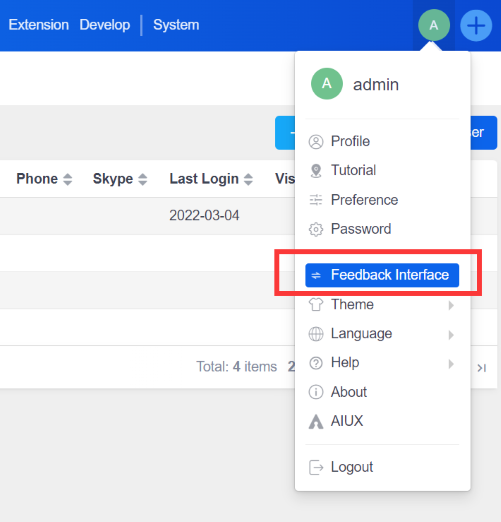
Task: Open the Develop navigation menu
Action: point(105,25)
